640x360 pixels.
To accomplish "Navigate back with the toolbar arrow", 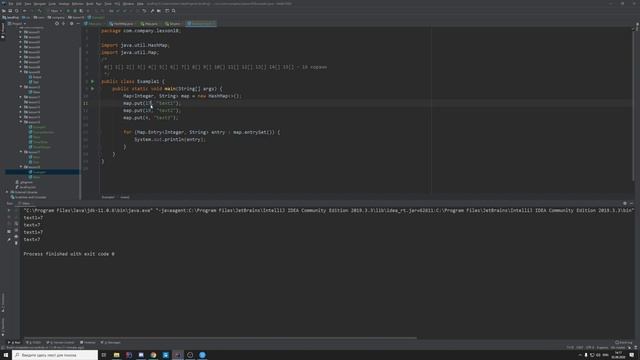I will (x=24, y=11).
